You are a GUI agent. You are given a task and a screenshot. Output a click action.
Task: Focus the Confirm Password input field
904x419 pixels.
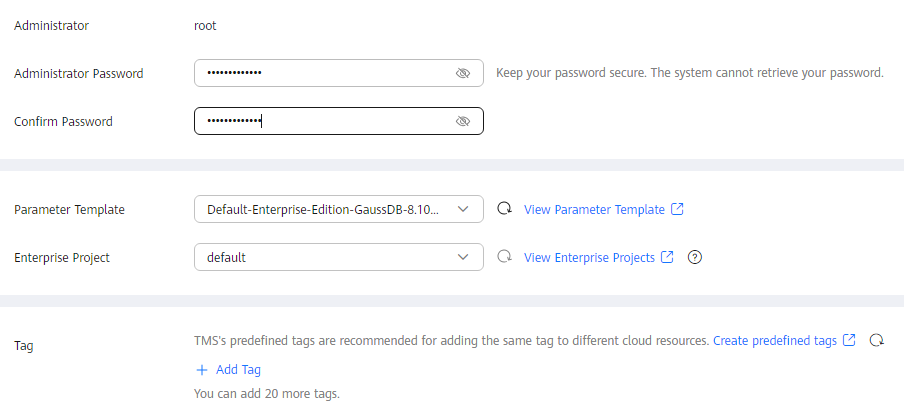click(x=338, y=121)
